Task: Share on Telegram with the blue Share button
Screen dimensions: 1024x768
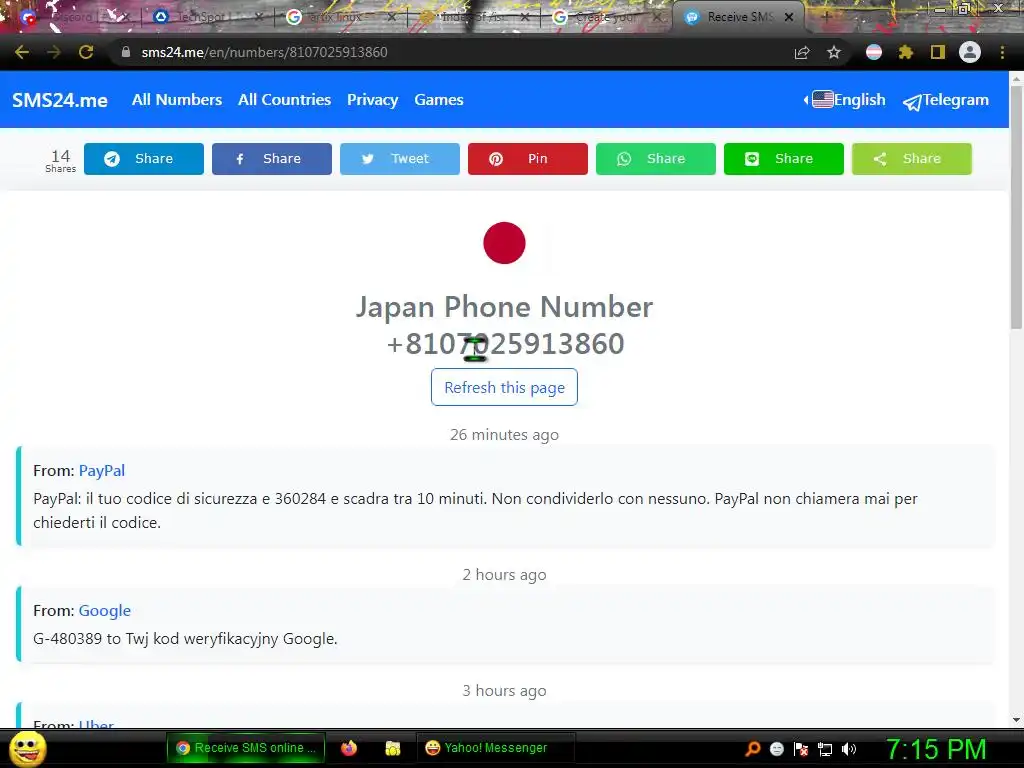Action: click(144, 159)
